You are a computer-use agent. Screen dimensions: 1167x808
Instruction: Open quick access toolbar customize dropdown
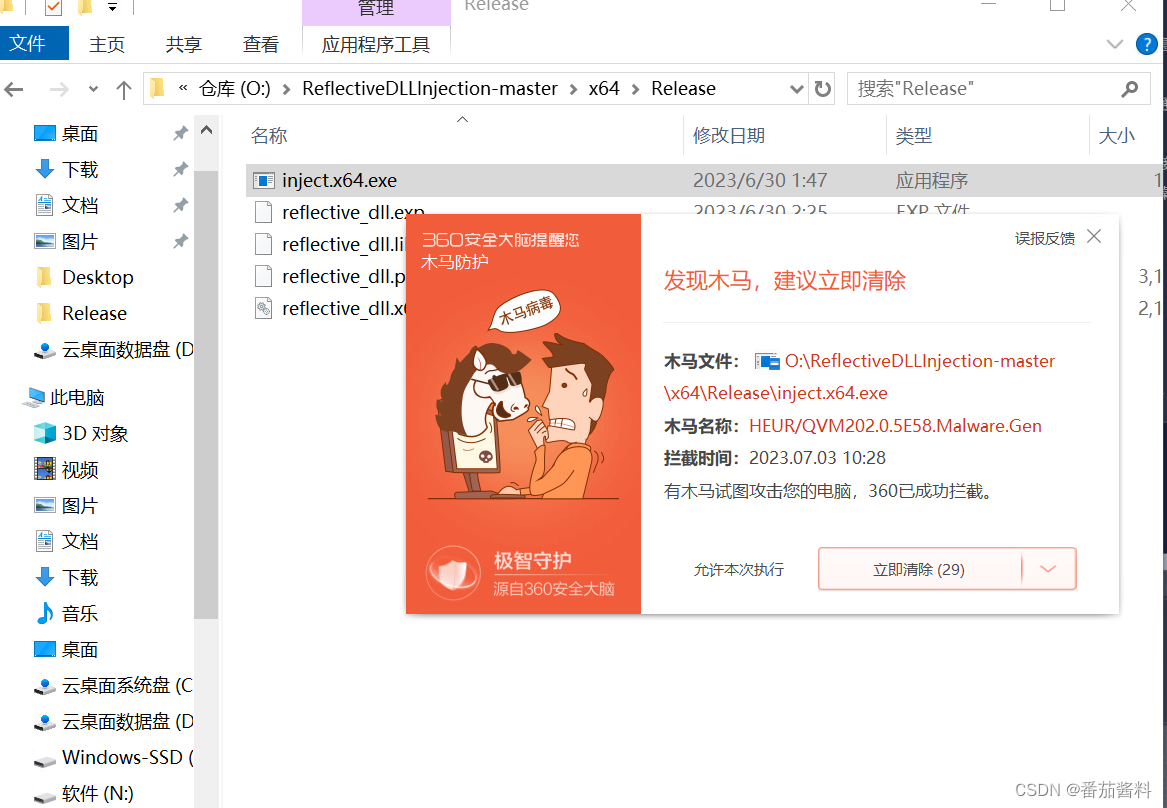click(112, 7)
